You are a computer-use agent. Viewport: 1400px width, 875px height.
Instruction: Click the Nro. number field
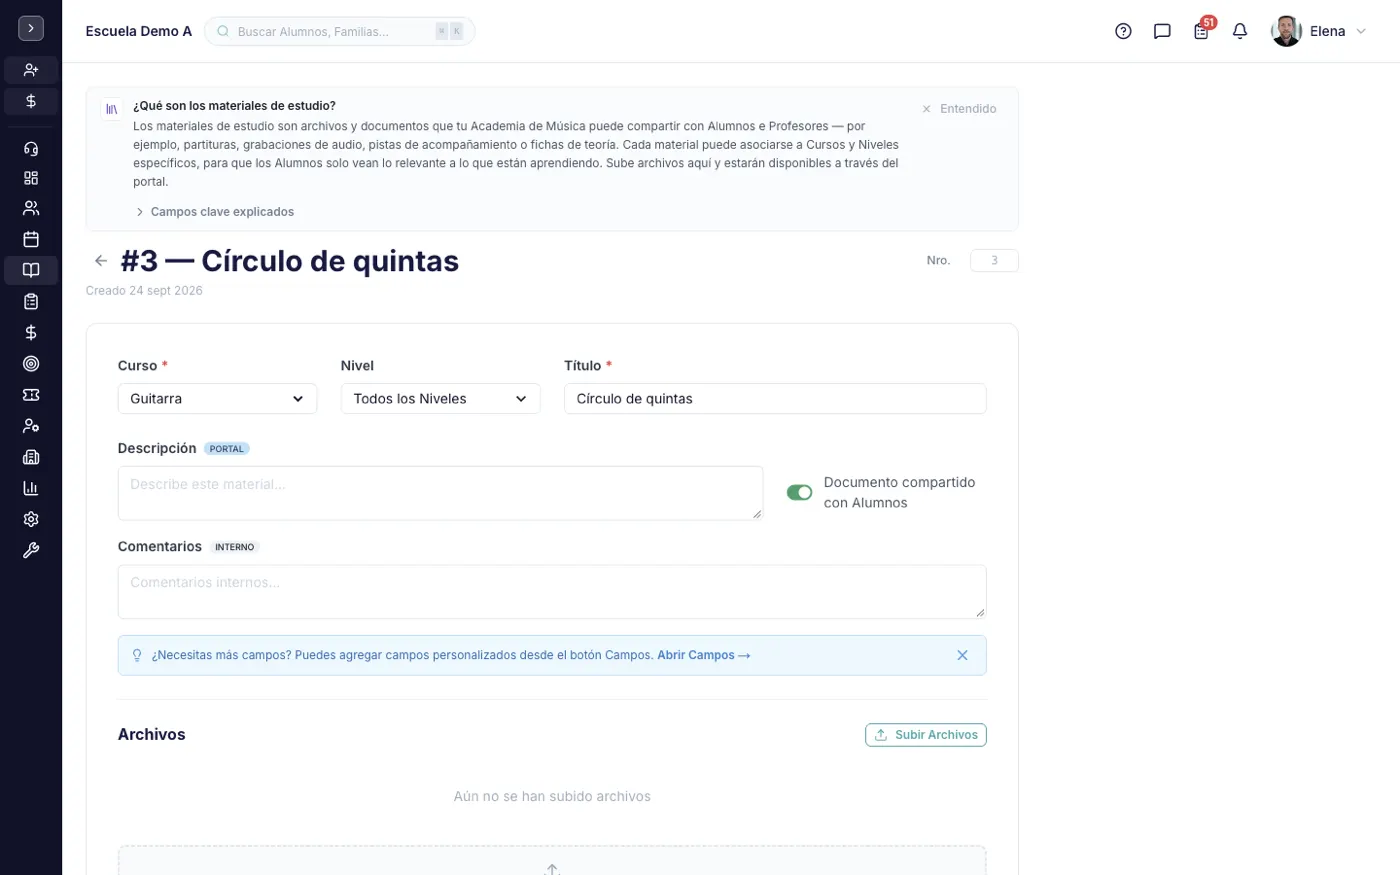point(994,260)
